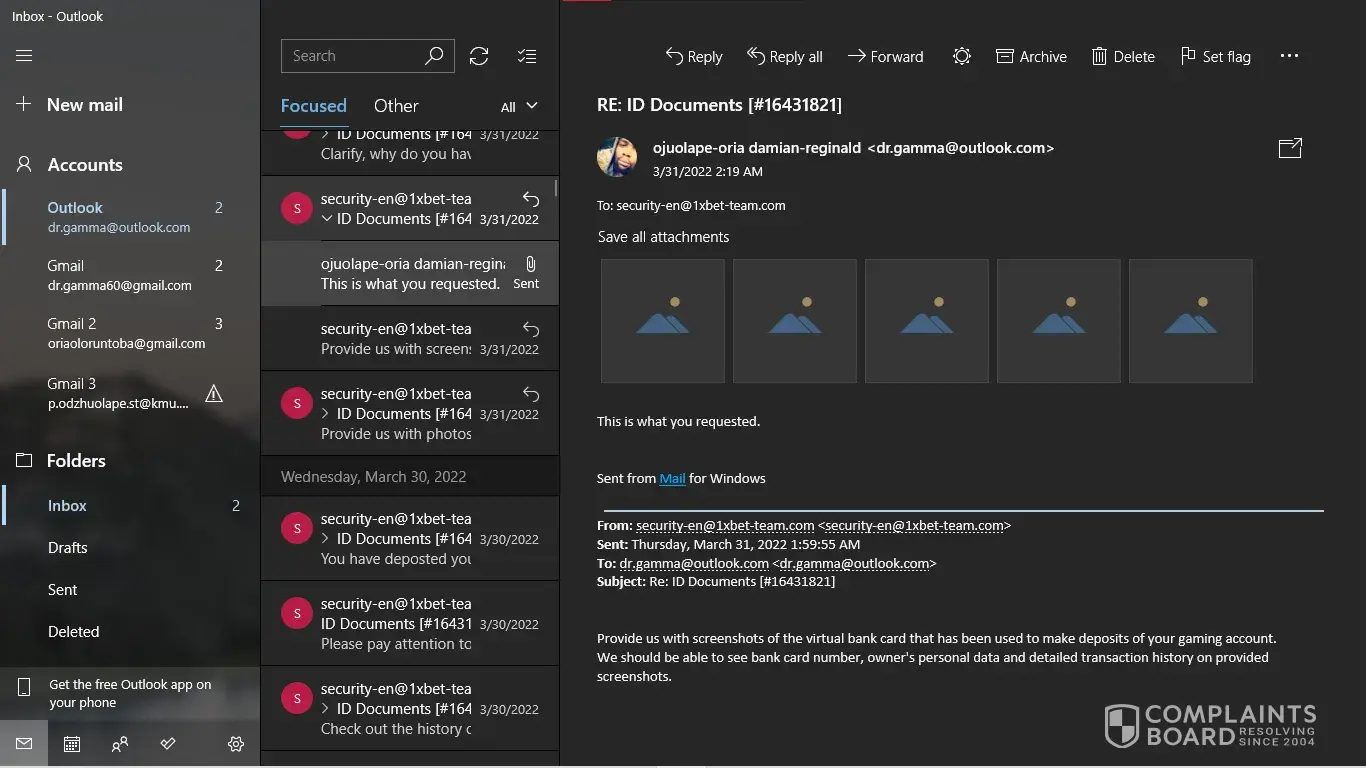Open the All filter dropdown

(x=519, y=106)
